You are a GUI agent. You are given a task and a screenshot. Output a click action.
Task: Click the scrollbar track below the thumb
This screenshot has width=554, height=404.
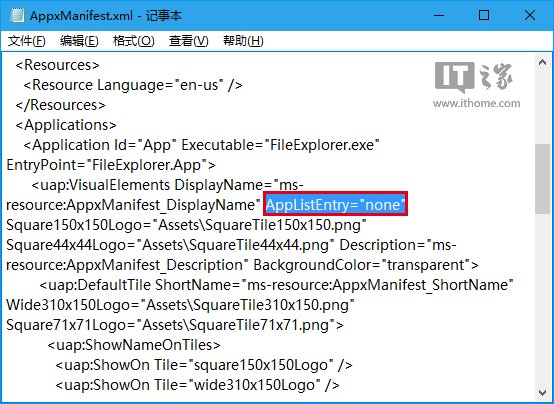pyautogui.click(x=542, y=299)
